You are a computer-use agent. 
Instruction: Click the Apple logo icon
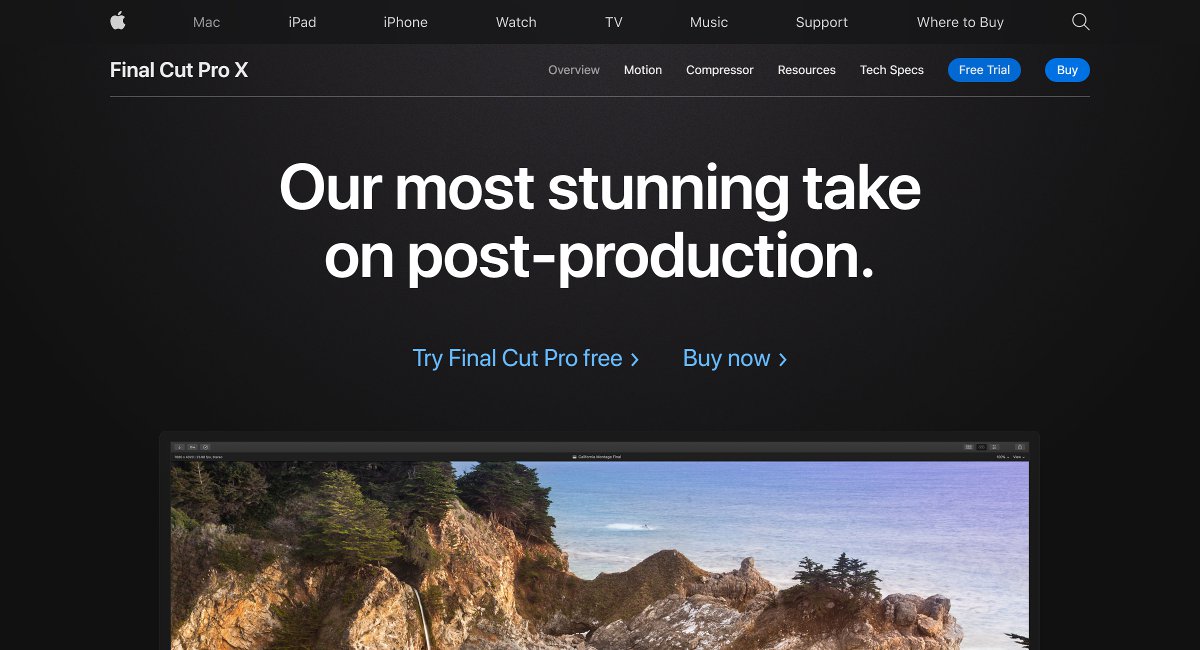pos(118,21)
